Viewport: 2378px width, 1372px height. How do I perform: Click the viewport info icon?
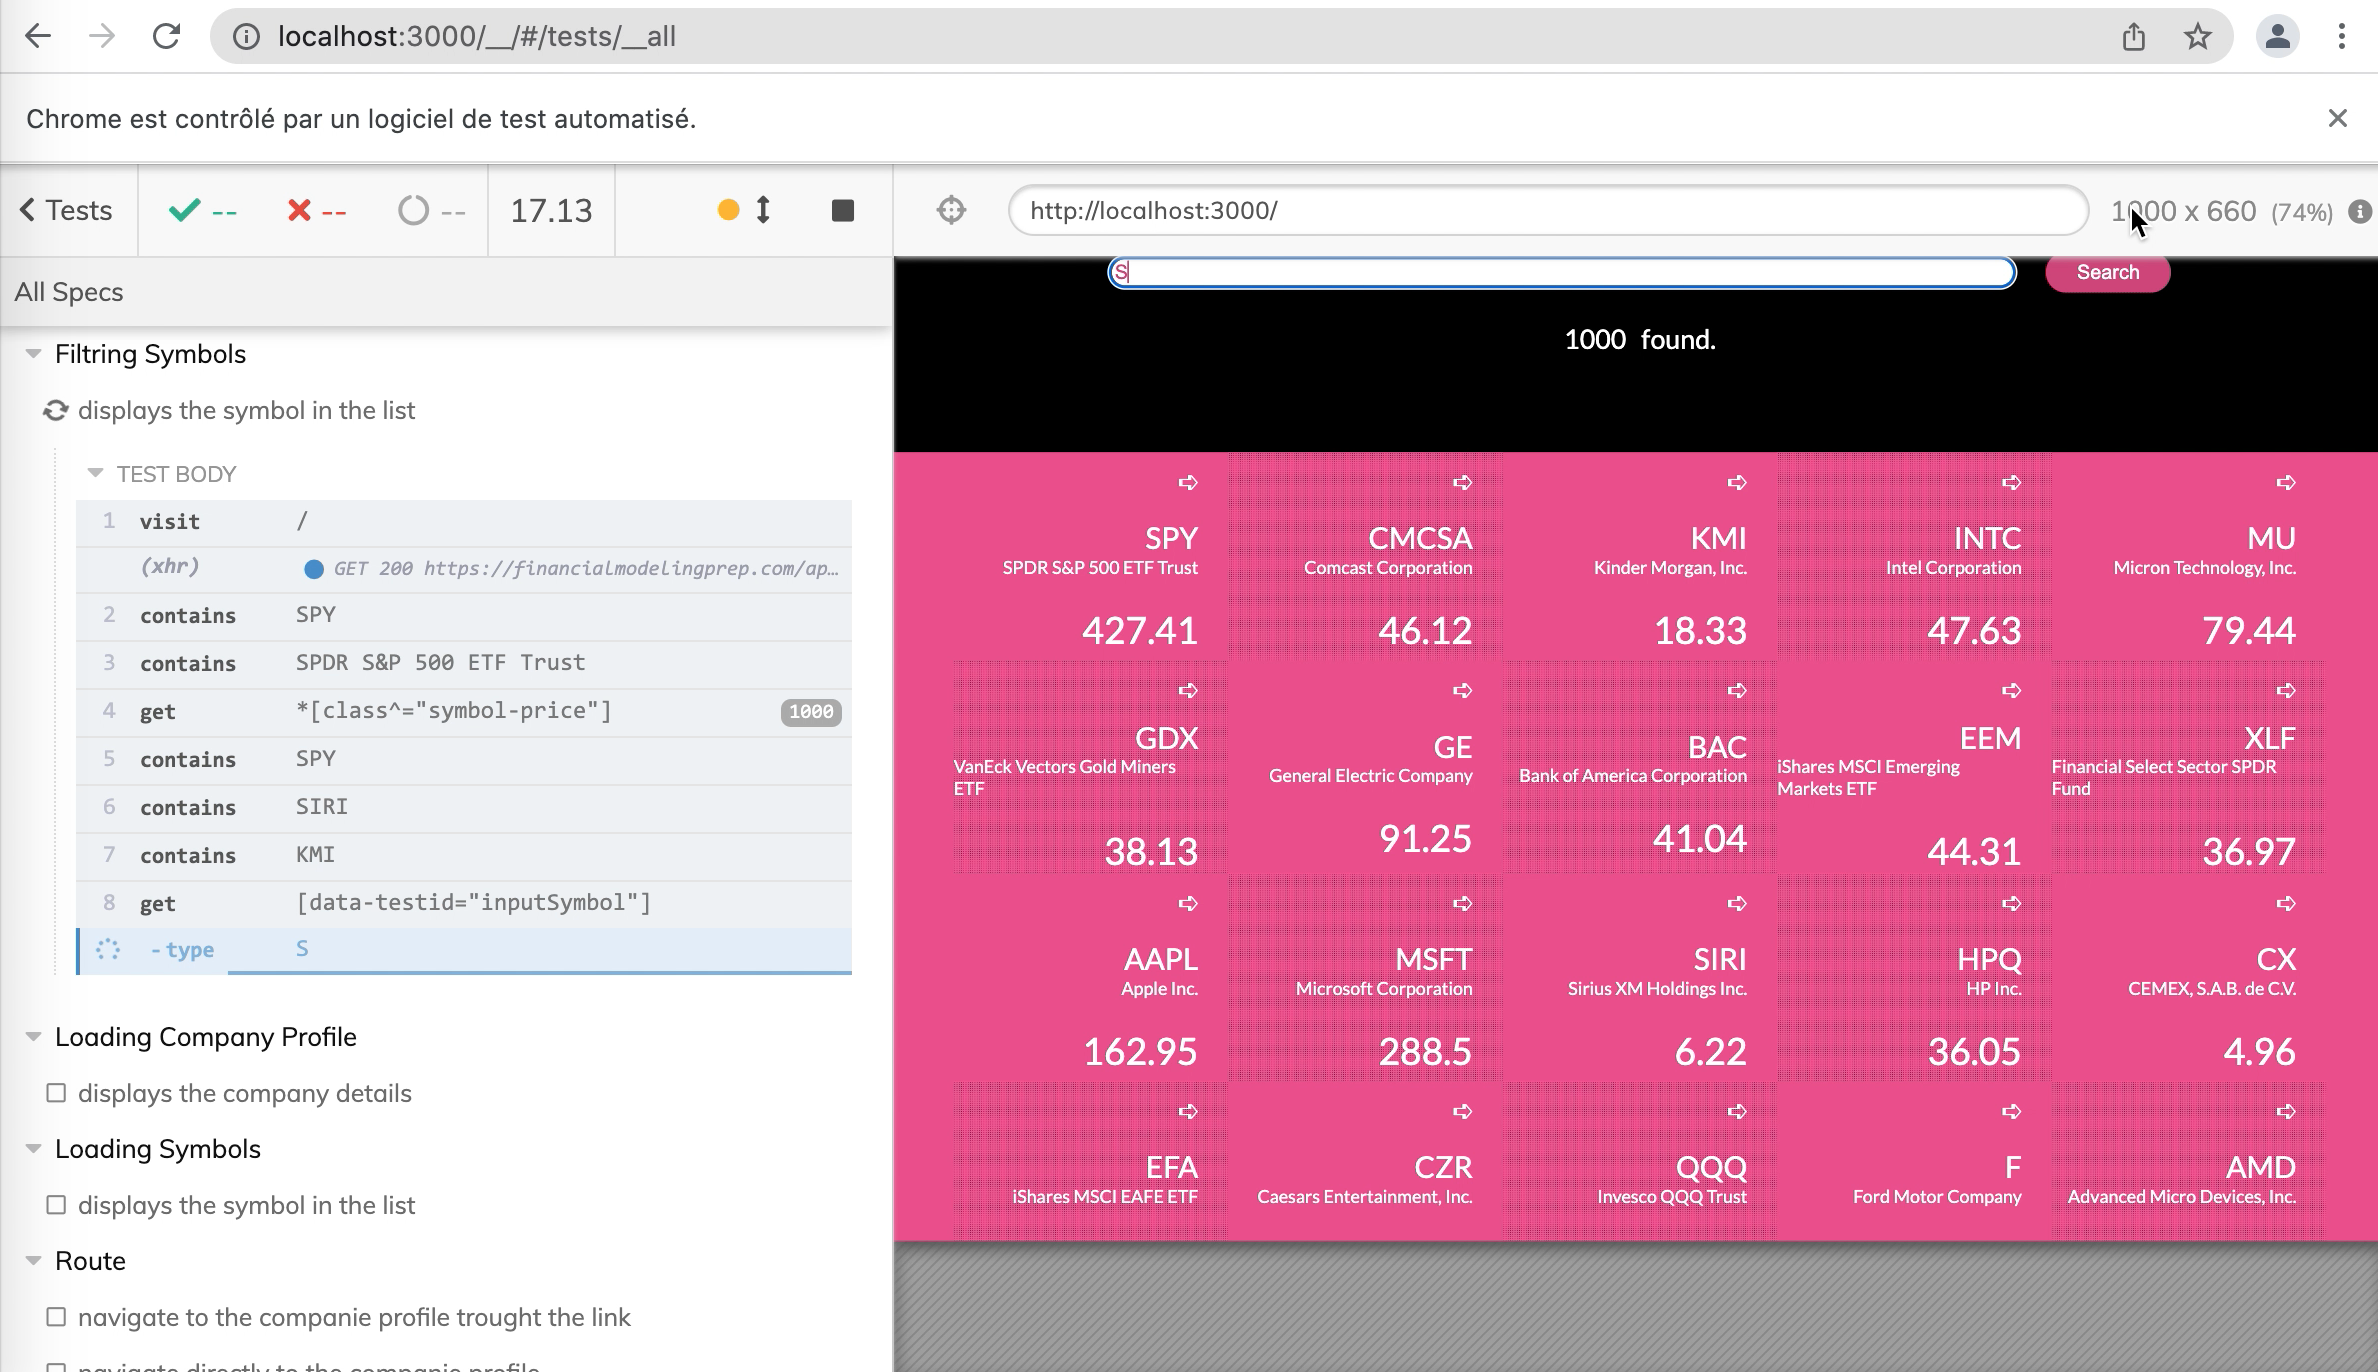click(2359, 212)
